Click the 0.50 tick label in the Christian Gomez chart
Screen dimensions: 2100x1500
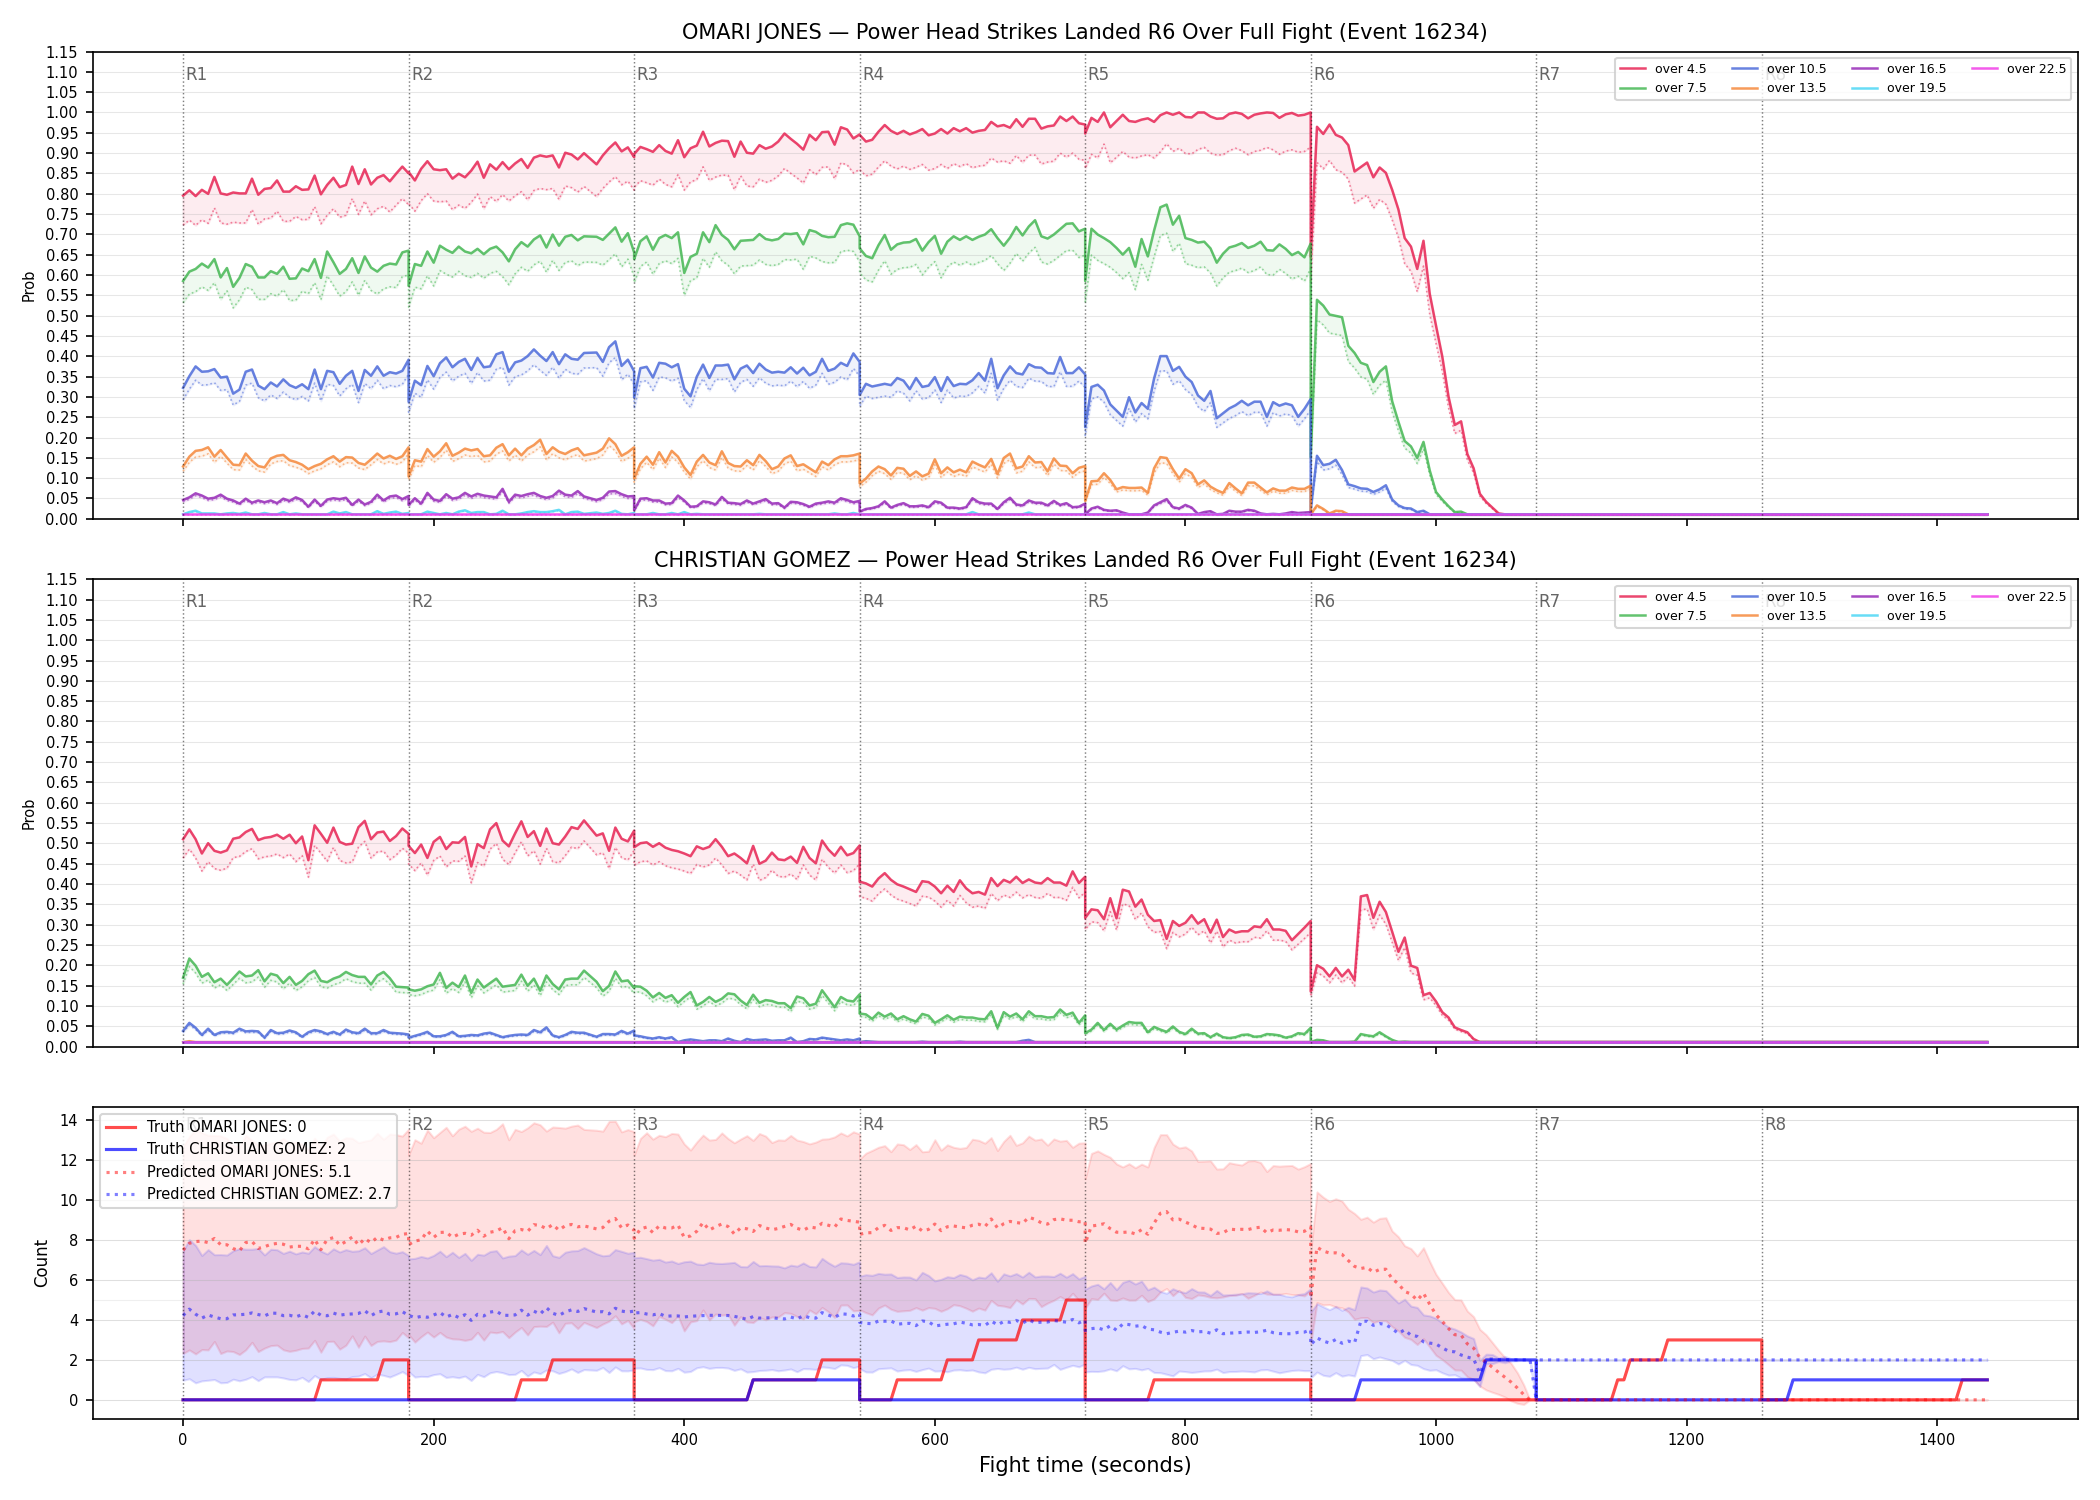coord(62,843)
